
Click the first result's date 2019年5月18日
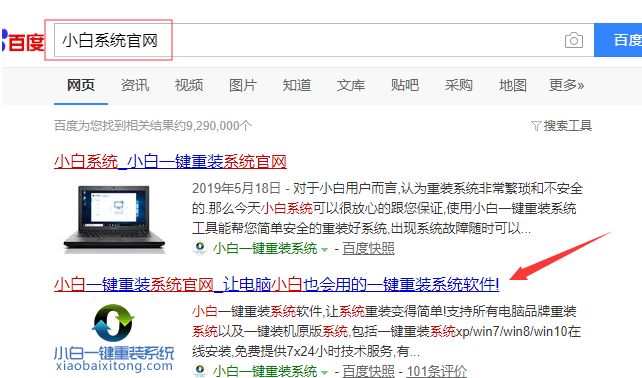tap(236, 188)
